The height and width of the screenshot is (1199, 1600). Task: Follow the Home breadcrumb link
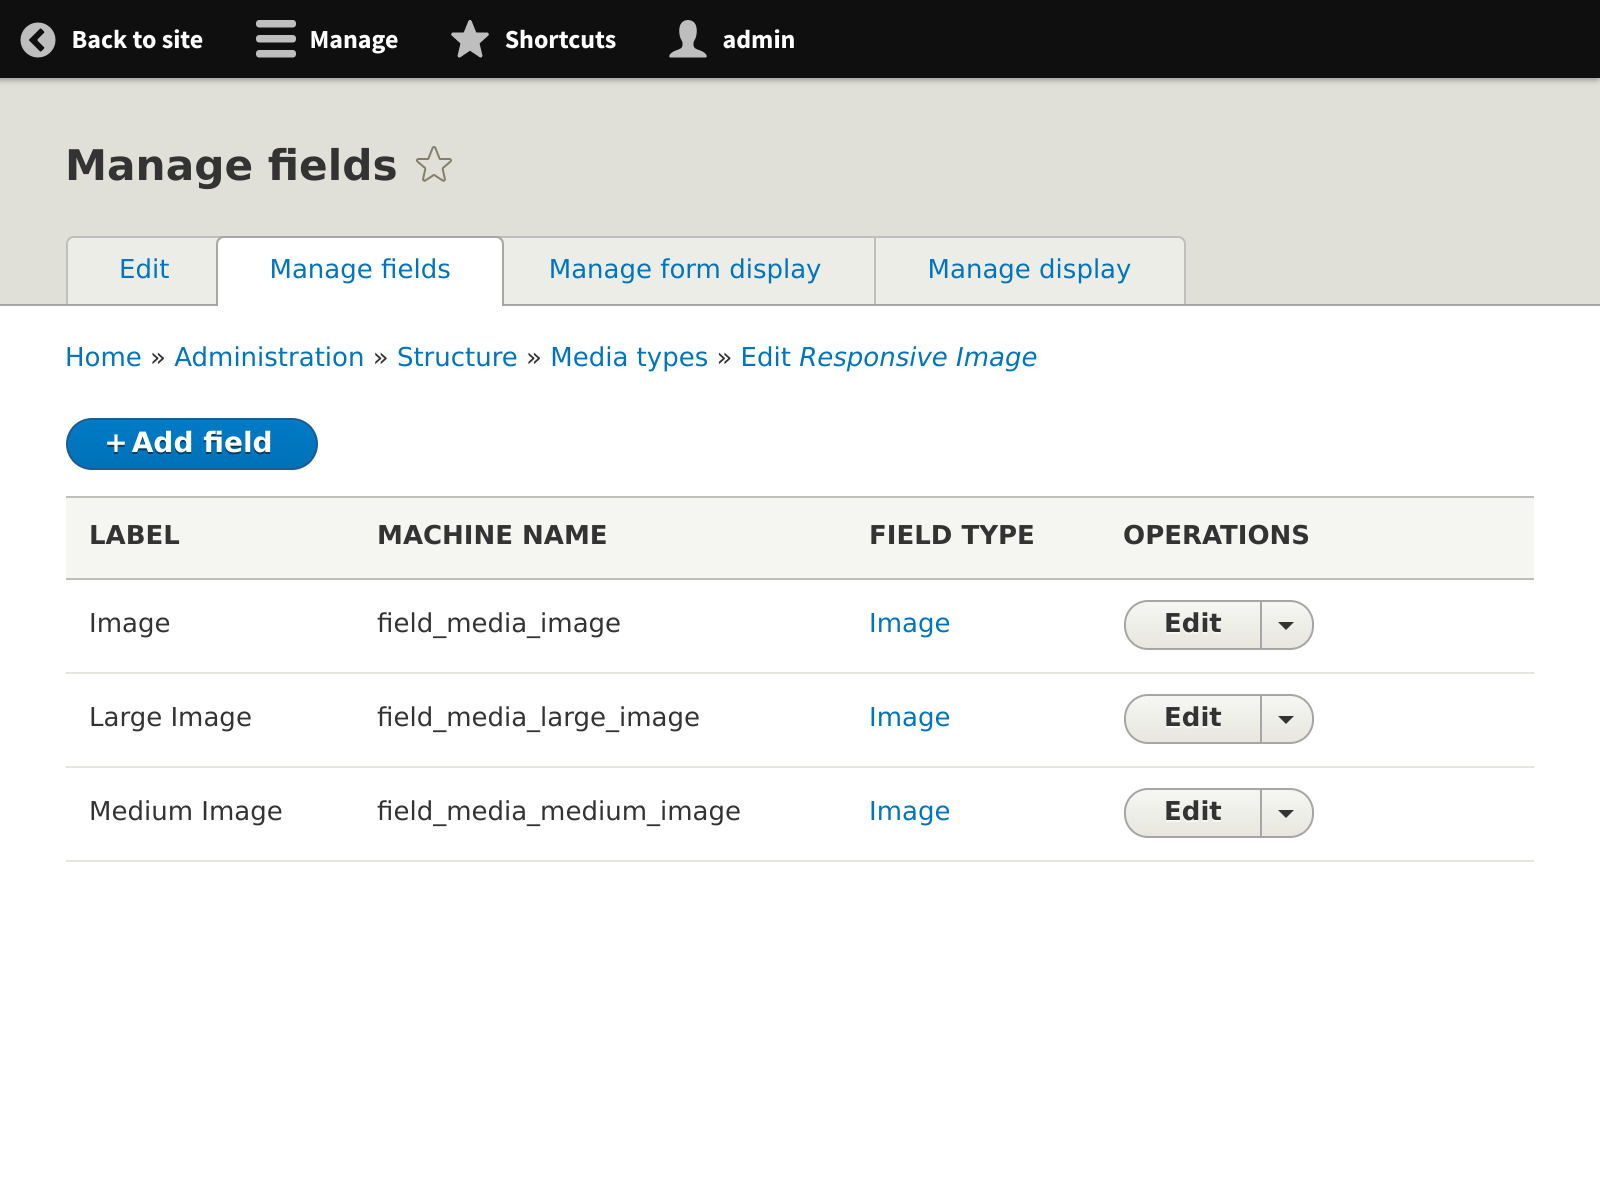(x=103, y=357)
